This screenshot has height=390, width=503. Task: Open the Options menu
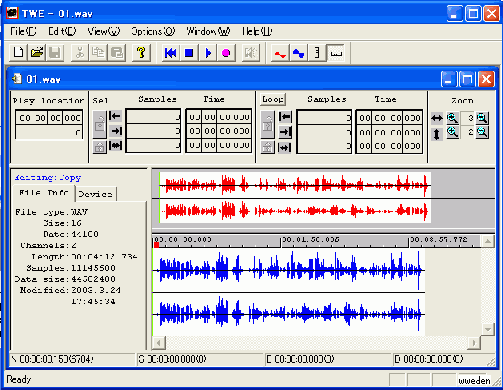153,31
